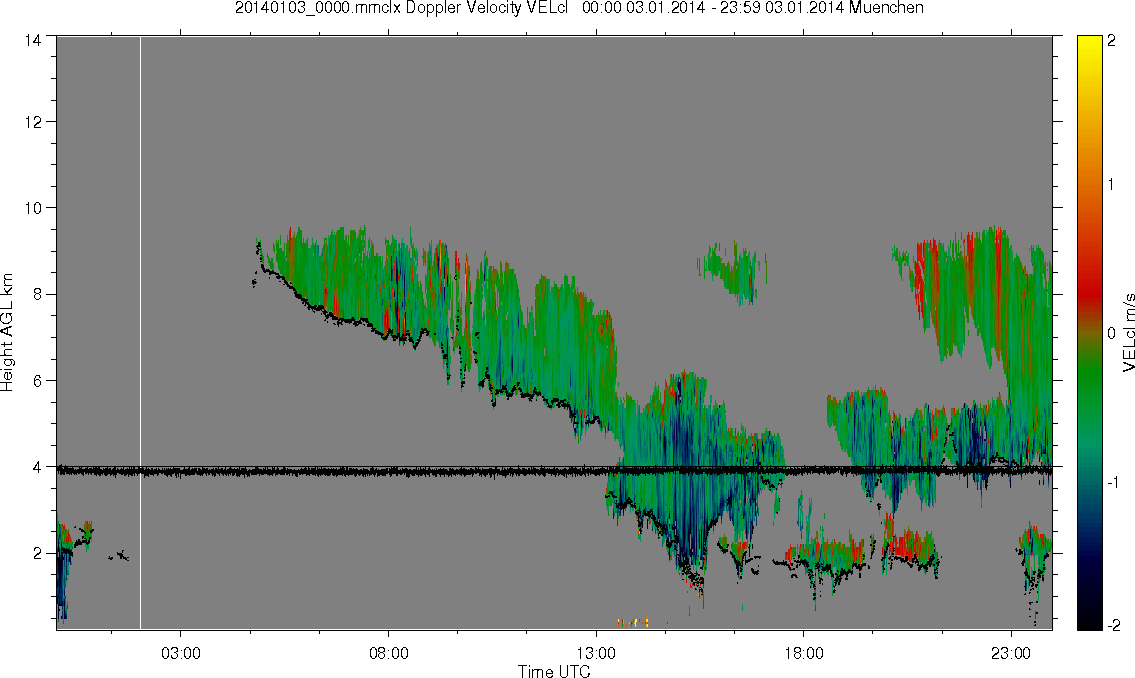Click the 23:00 time tick label
Screen dimensions: 1135x678
(1011, 654)
